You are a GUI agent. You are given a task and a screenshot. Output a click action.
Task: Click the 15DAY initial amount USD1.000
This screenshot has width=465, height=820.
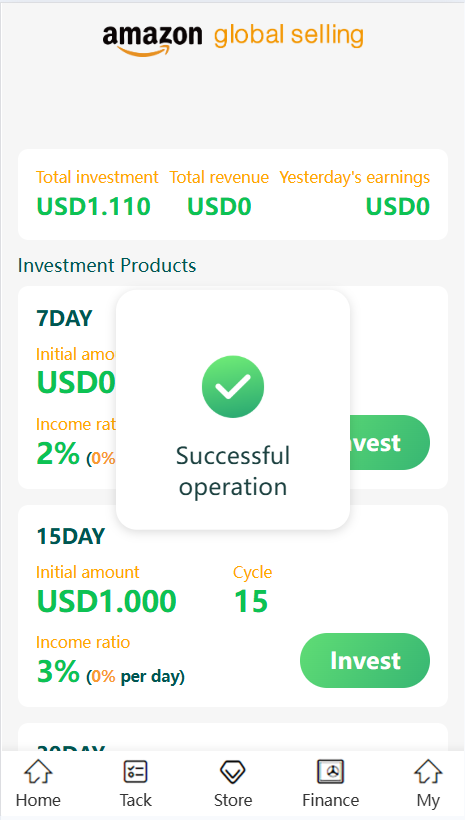click(x=106, y=601)
